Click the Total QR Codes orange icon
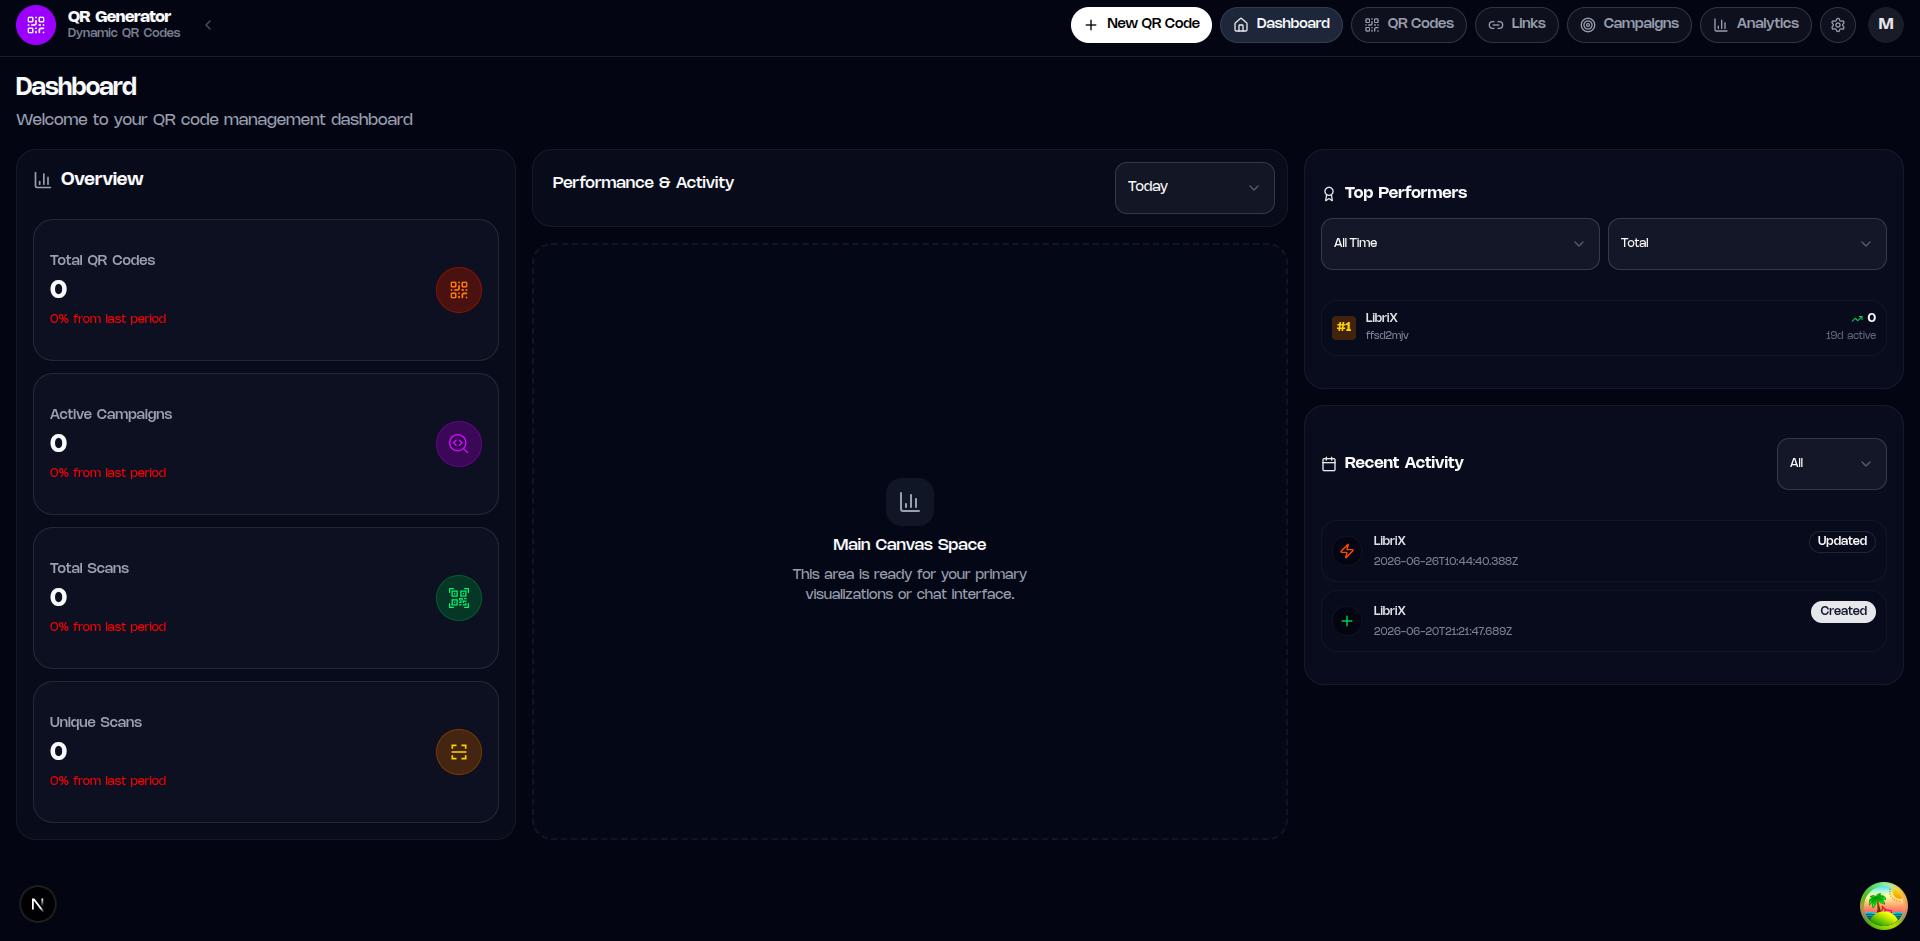Image resolution: width=1920 pixels, height=941 pixels. coord(459,290)
